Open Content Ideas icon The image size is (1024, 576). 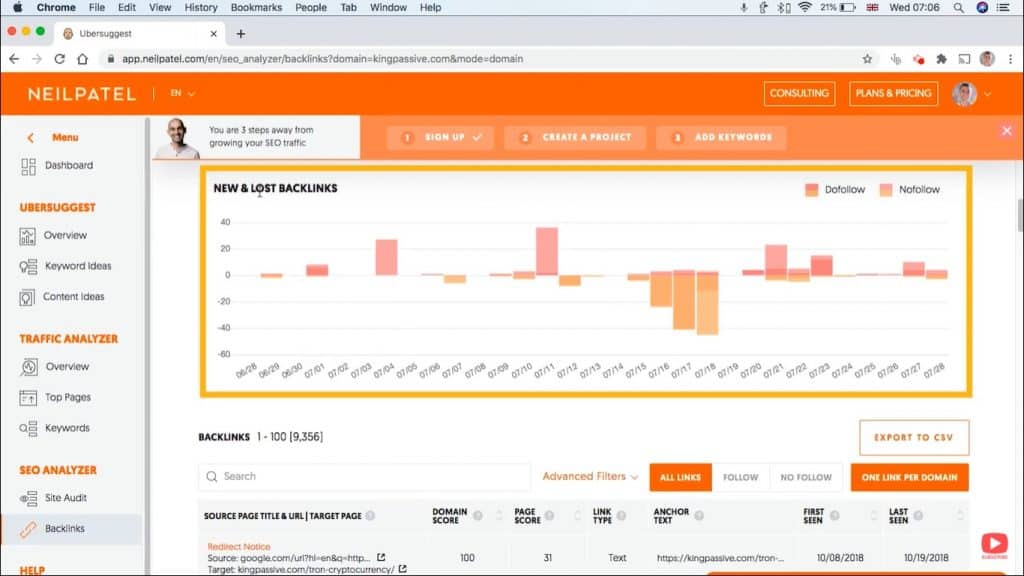[x=27, y=297]
